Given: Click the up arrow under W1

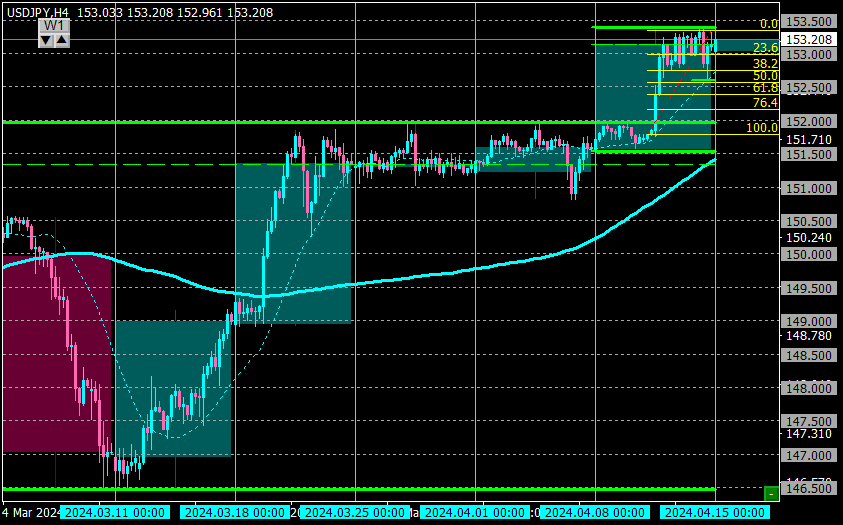Looking at the screenshot, I should (62, 40).
